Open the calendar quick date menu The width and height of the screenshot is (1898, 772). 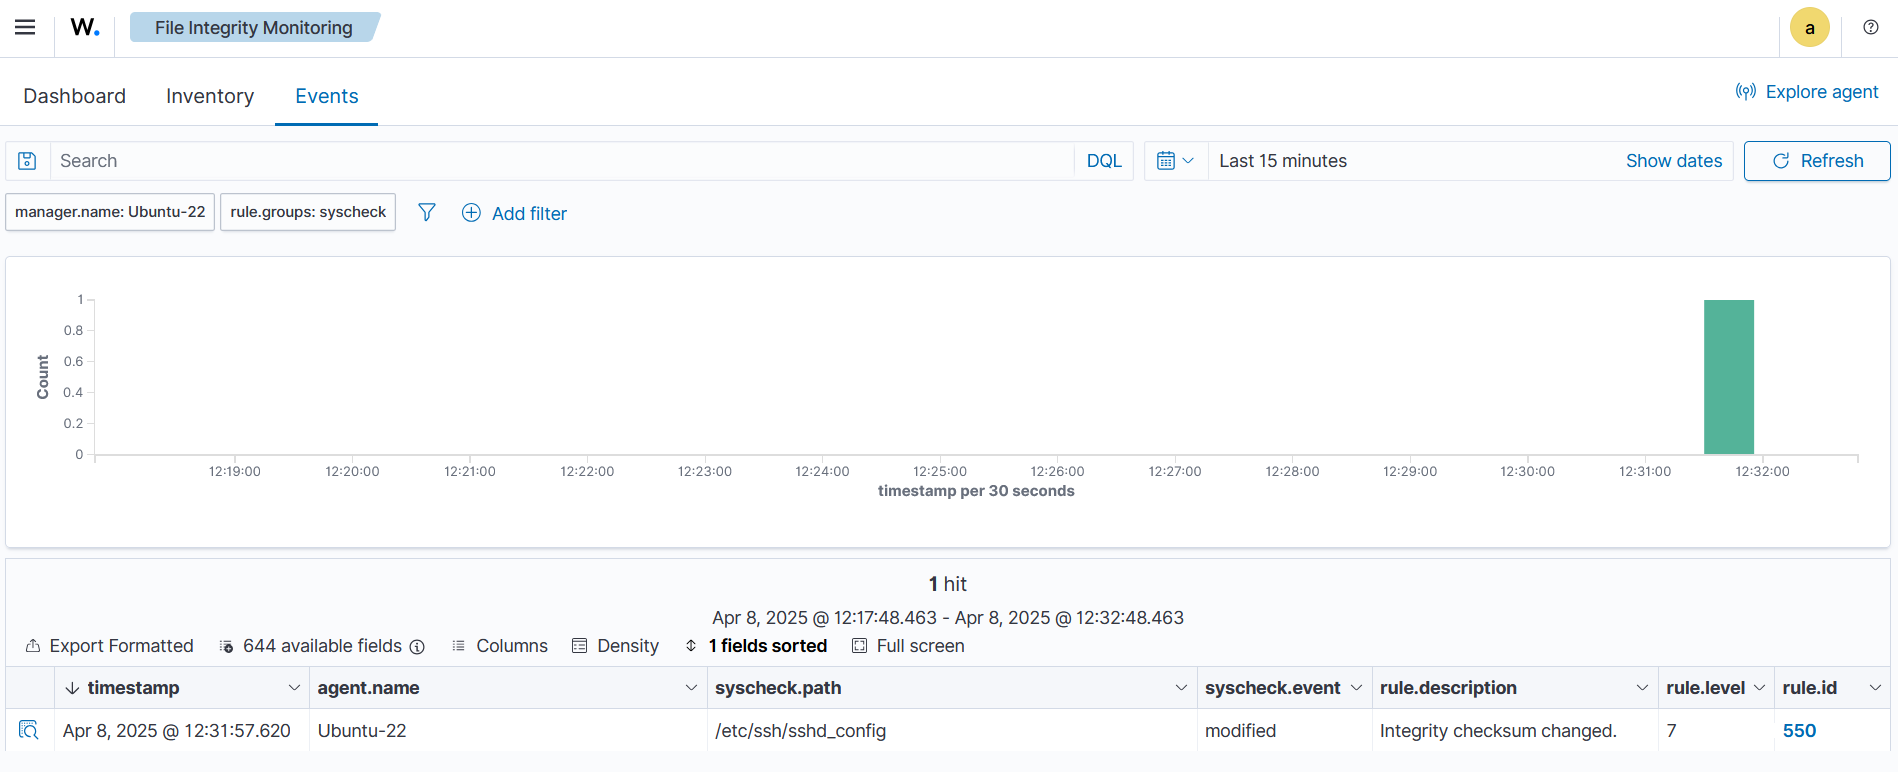(1175, 161)
